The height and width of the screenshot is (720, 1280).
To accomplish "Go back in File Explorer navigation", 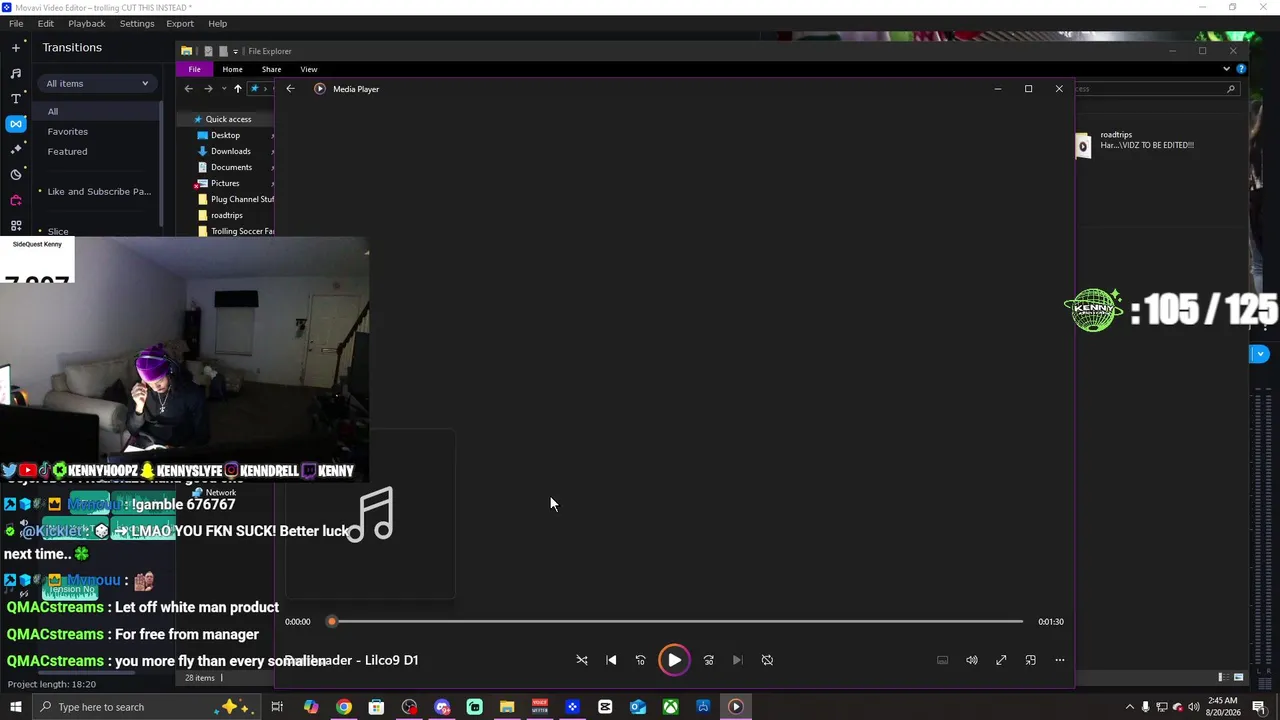I will pyautogui.click(x=189, y=89).
